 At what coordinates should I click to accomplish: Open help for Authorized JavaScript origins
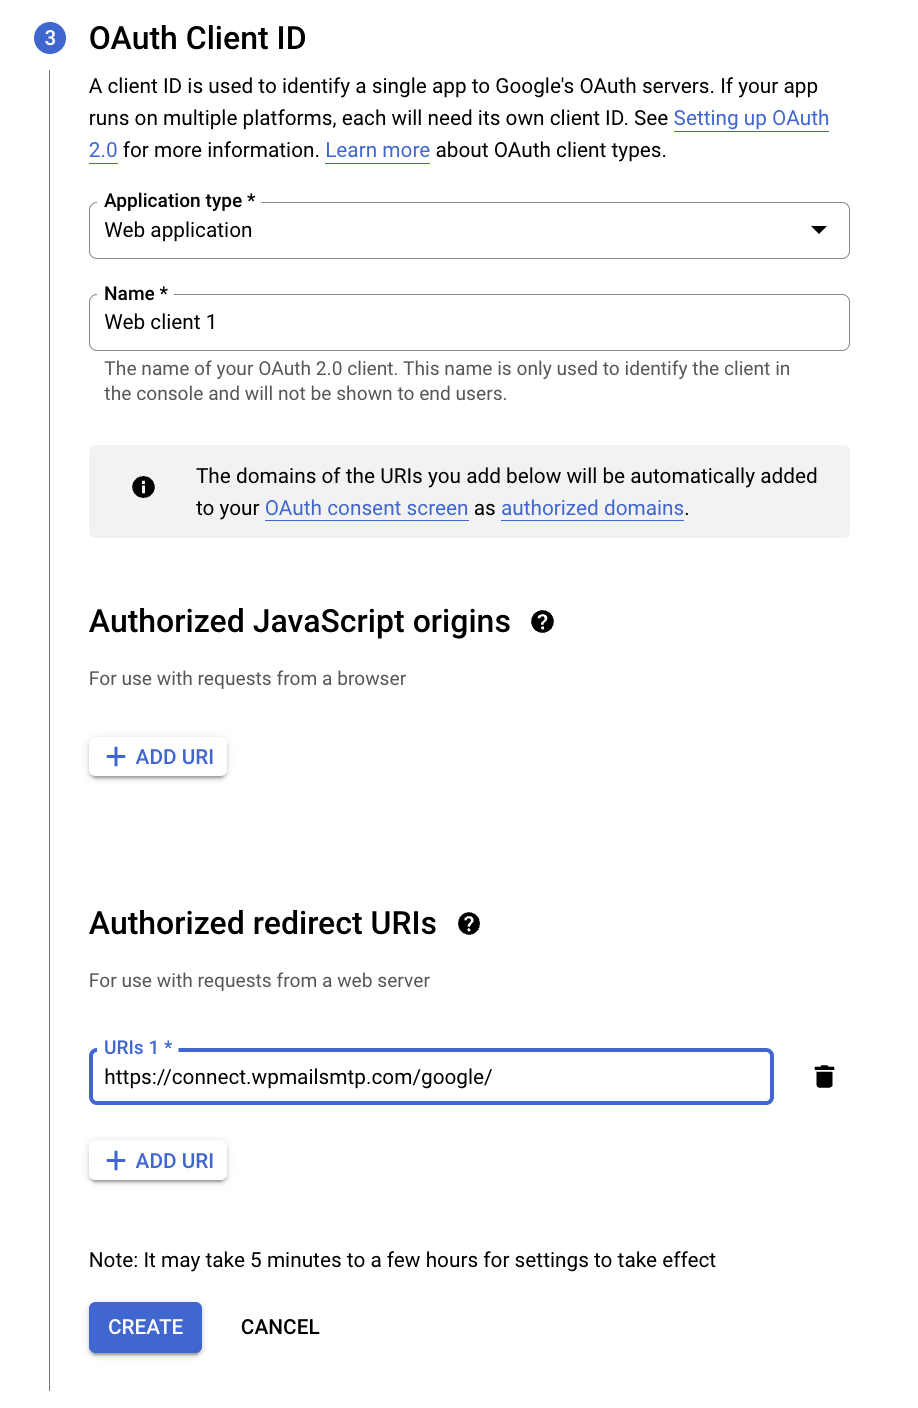[542, 622]
